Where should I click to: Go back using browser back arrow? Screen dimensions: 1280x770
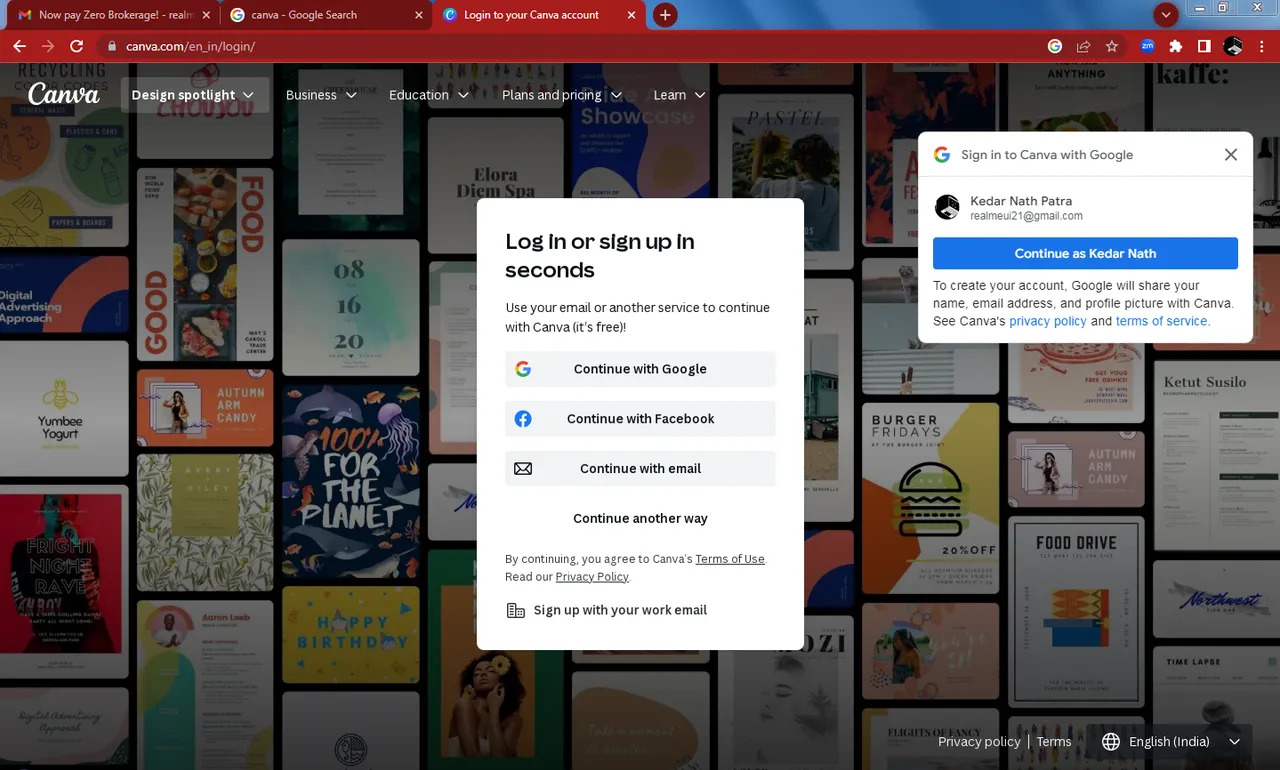(19, 46)
